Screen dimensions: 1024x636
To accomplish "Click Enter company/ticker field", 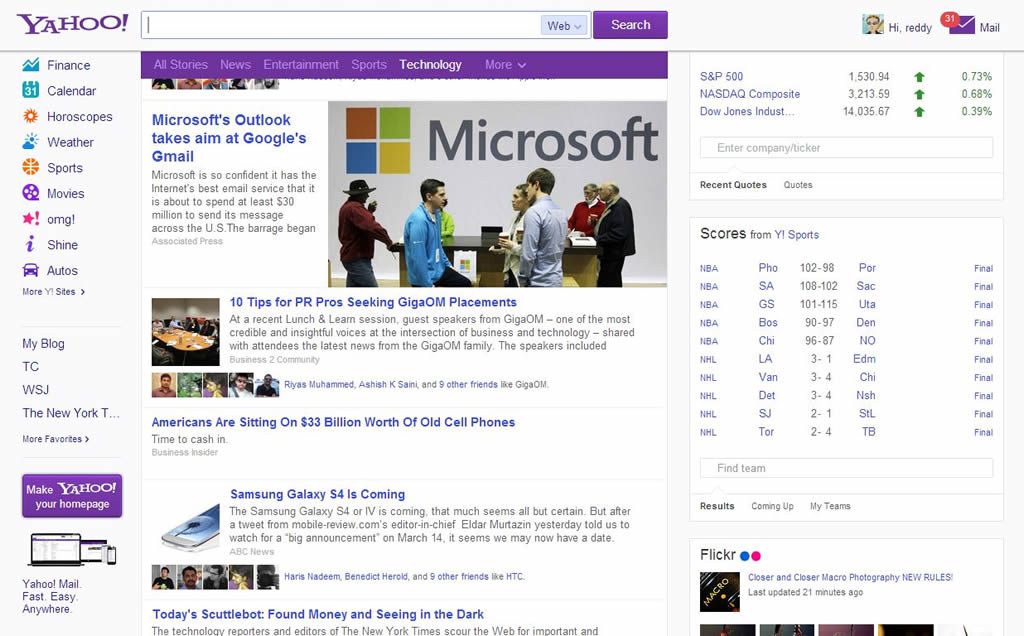I will coord(846,148).
